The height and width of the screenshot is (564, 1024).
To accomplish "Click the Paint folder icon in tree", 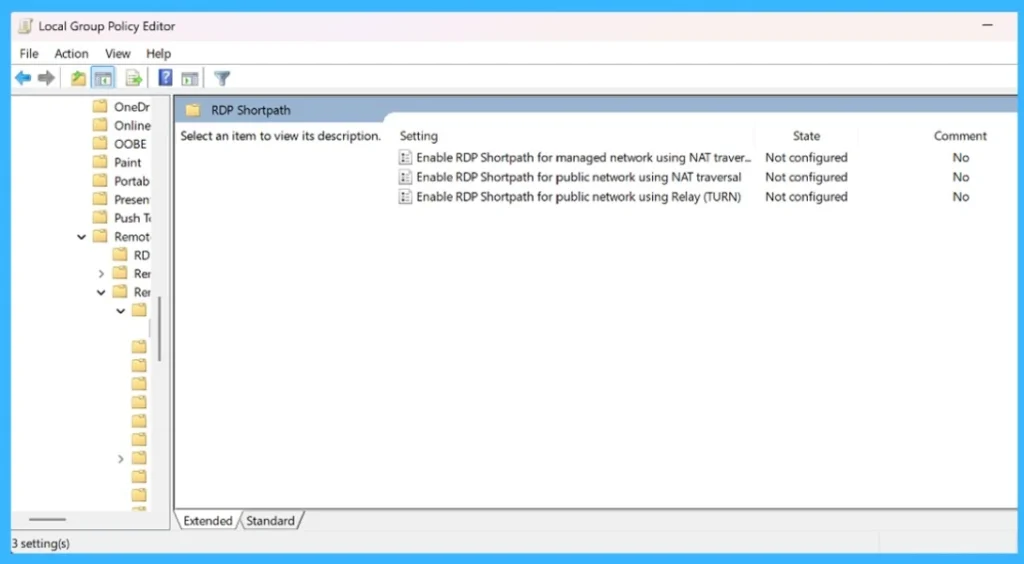I will (x=100, y=162).
